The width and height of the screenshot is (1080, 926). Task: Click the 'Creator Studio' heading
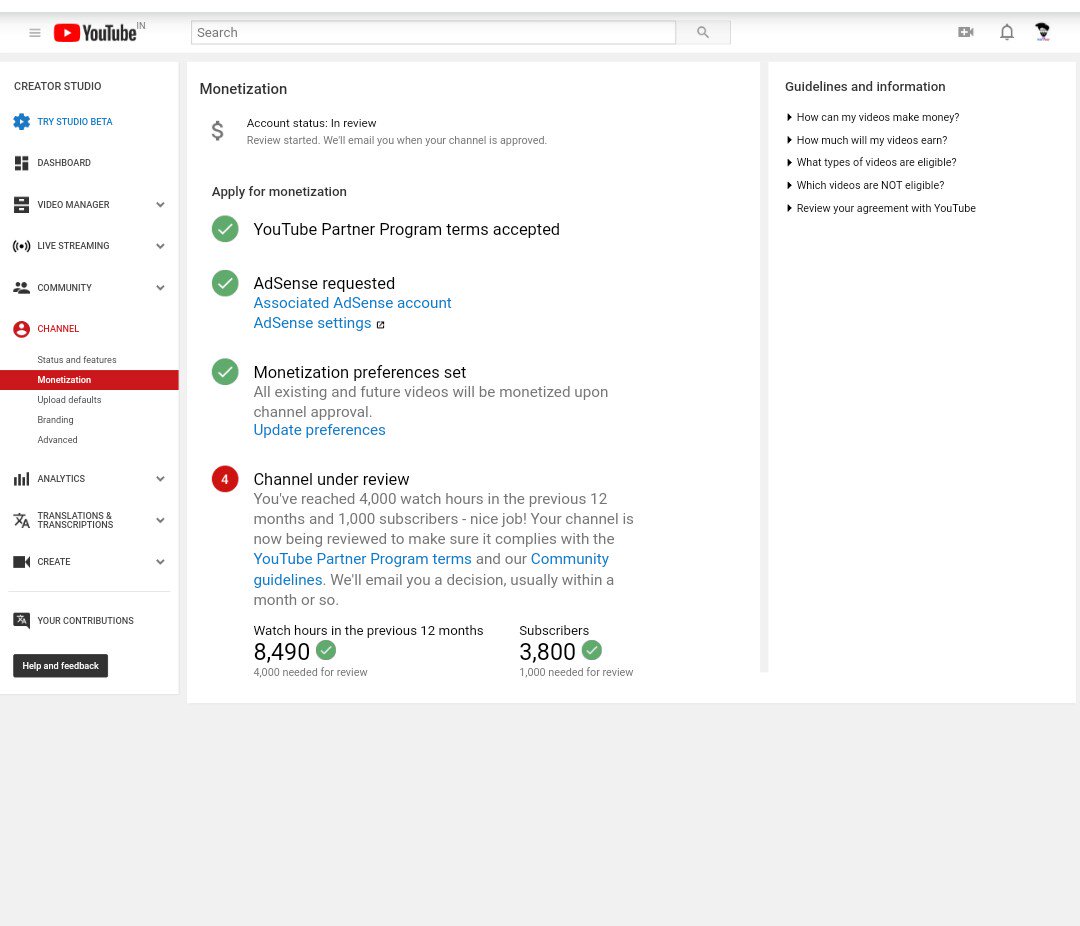(57, 86)
